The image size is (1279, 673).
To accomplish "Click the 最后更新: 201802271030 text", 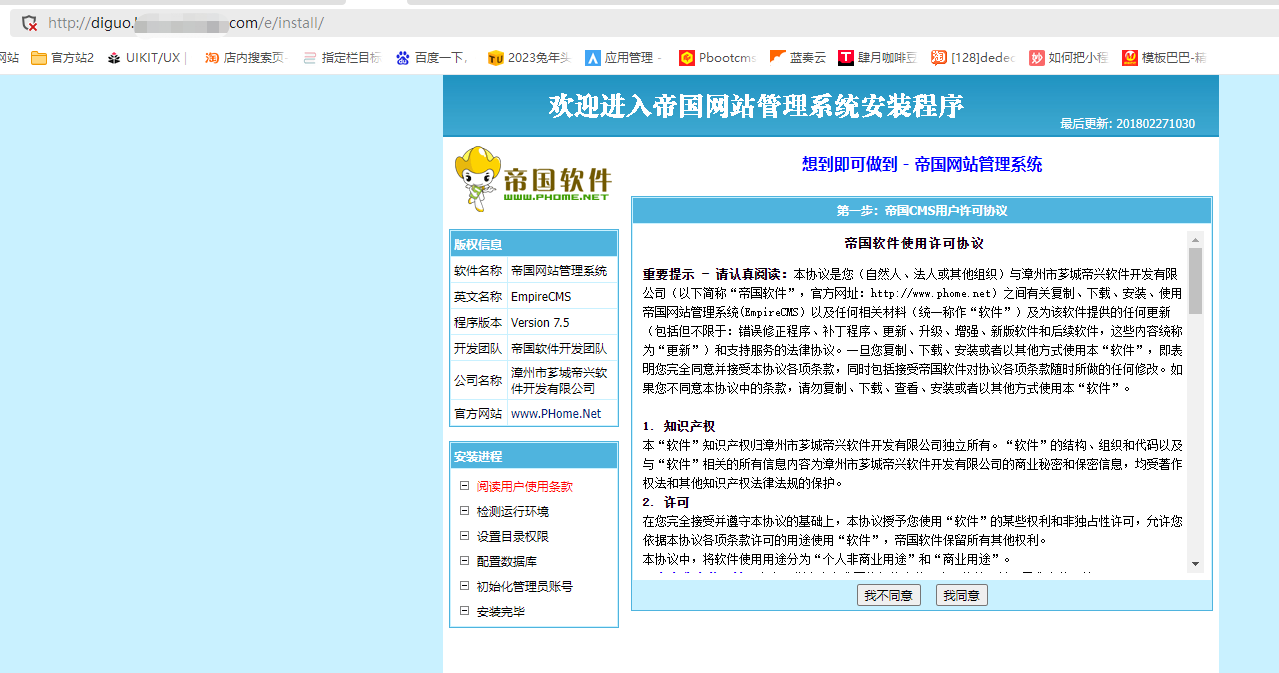I will pyautogui.click(x=1127, y=124).
